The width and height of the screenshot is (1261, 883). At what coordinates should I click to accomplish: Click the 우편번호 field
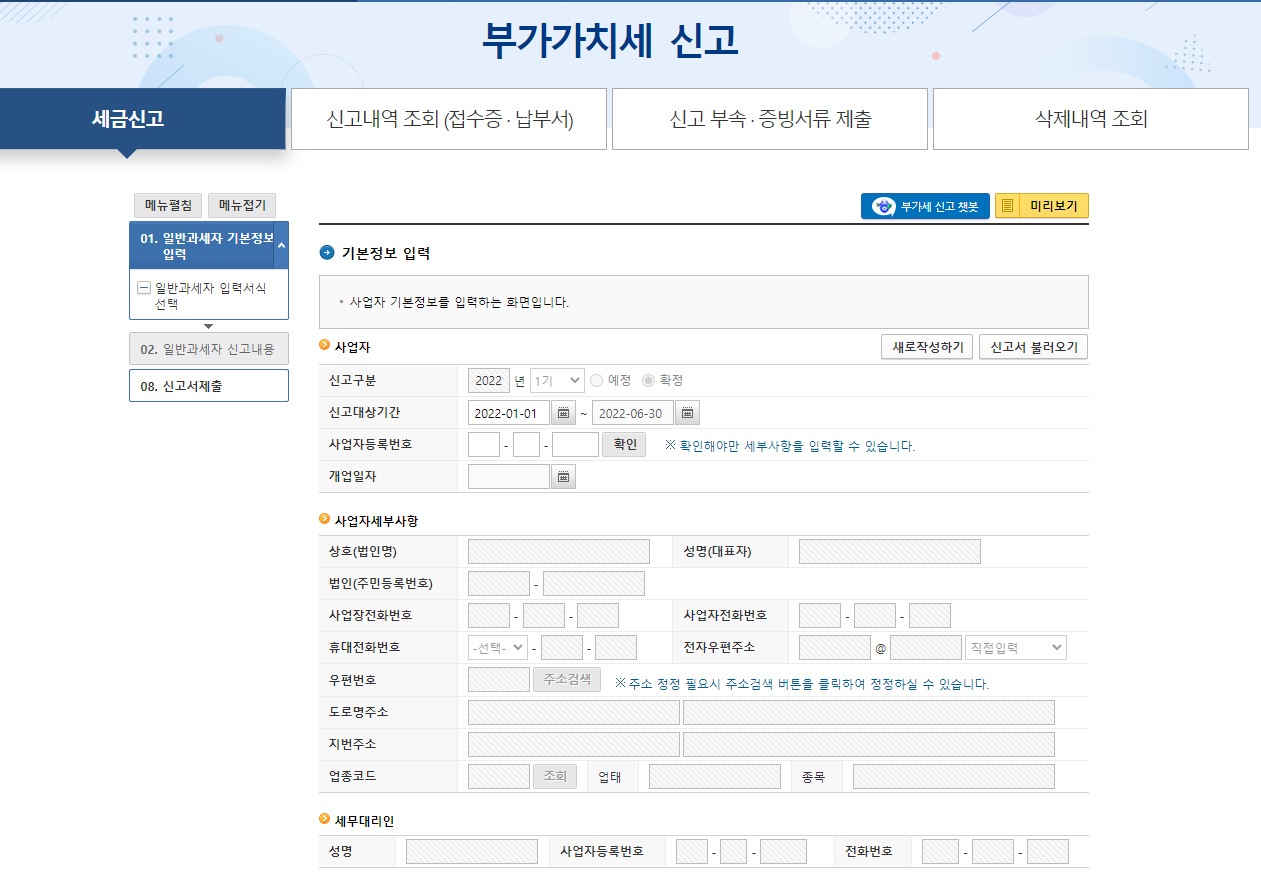(x=499, y=680)
